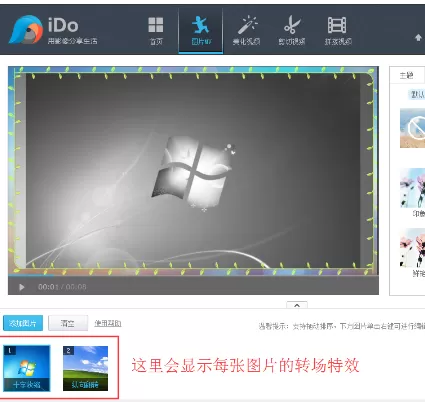The width and height of the screenshot is (425, 402).
Task: Click the blue video progress bar
Action: pos(31,276)
